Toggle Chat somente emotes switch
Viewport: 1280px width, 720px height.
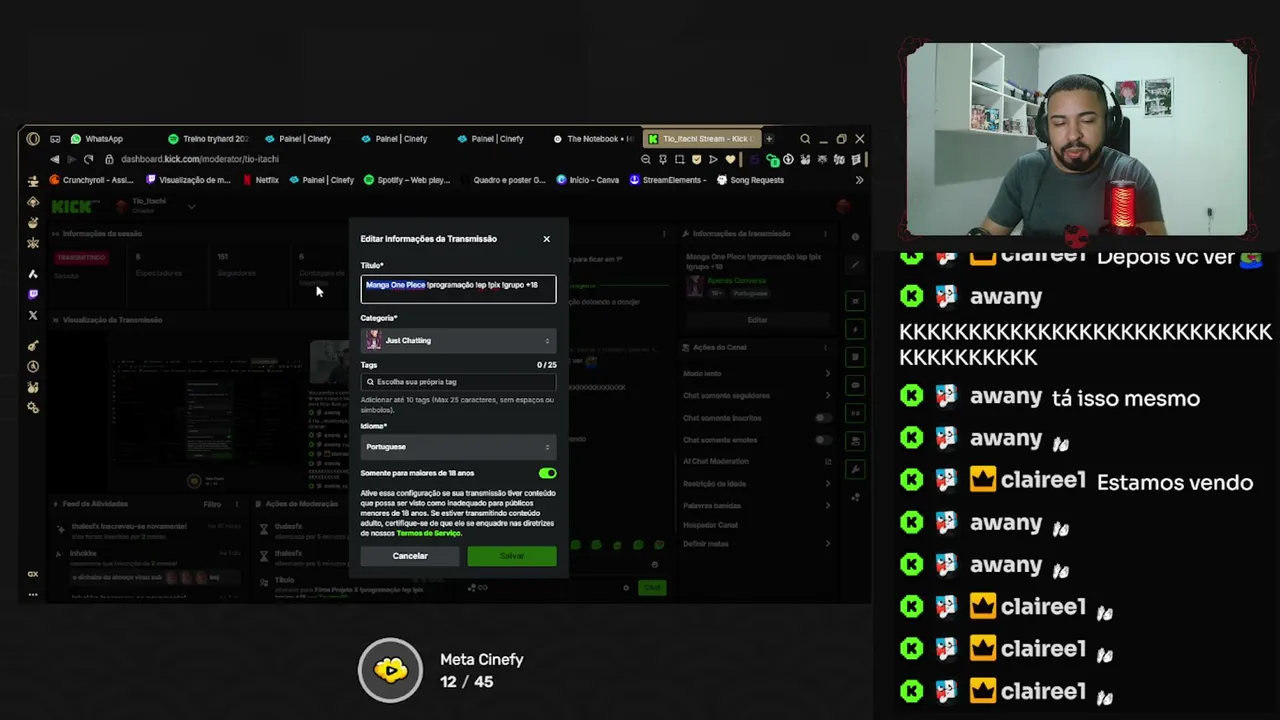coord(823,440)
